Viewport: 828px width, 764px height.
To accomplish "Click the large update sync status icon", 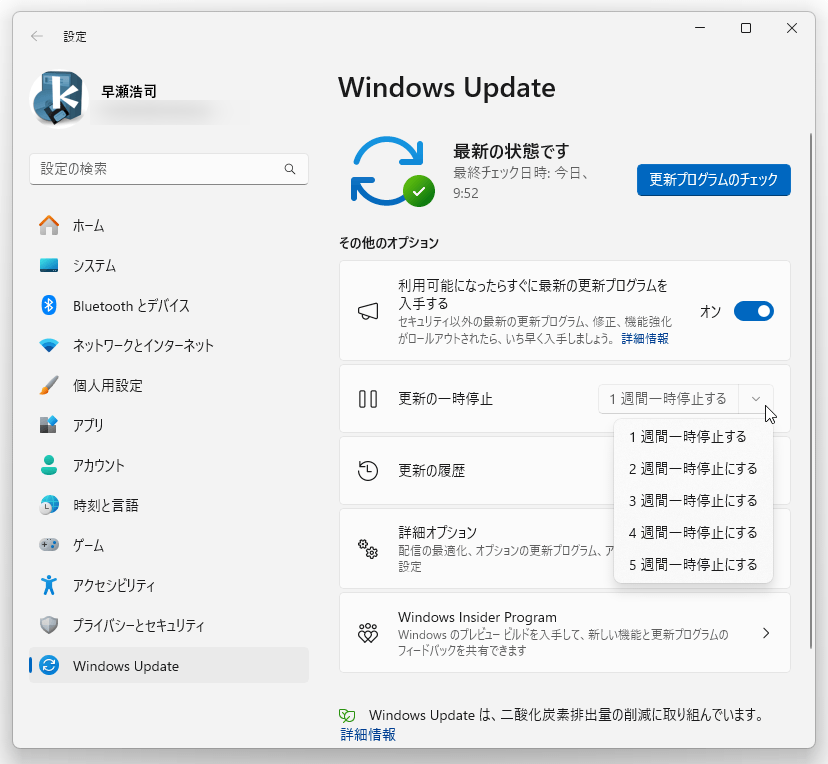I will 392,172.
